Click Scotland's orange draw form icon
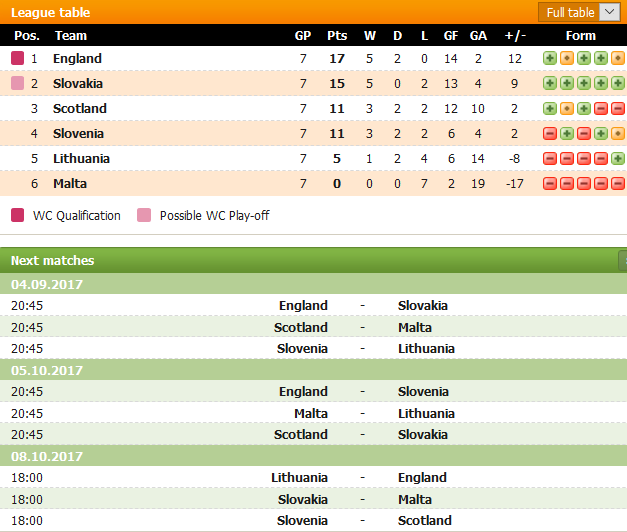627x532 pixels. 567,108
